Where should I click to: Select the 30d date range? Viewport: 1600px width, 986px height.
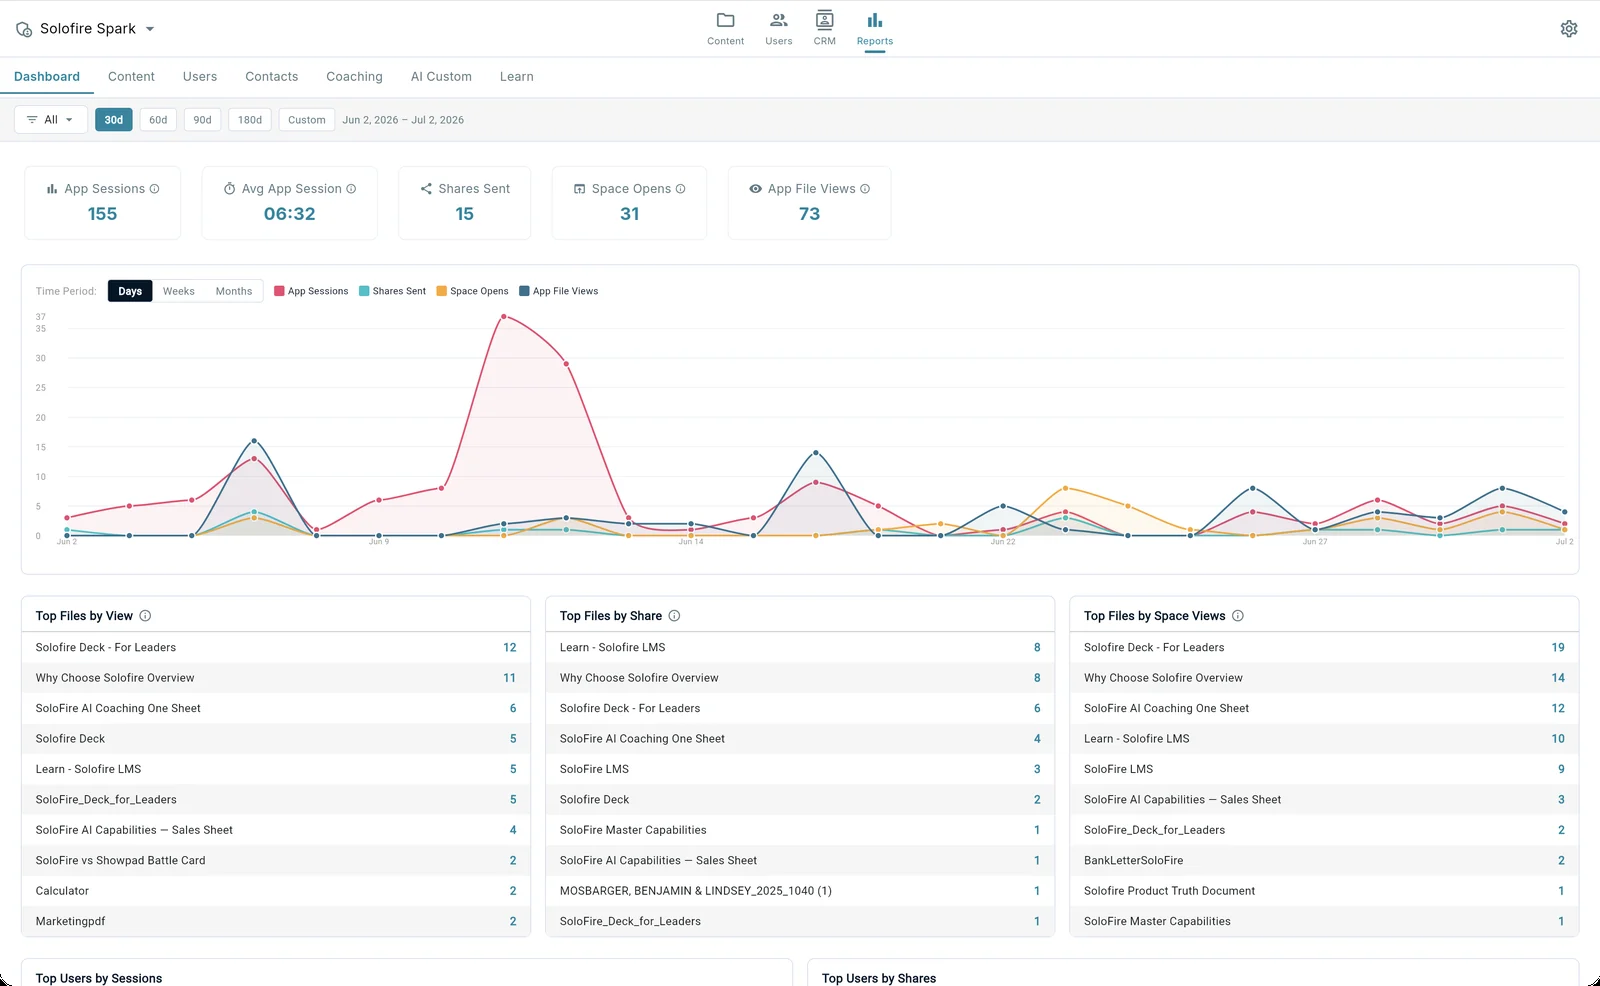(114, 120)
